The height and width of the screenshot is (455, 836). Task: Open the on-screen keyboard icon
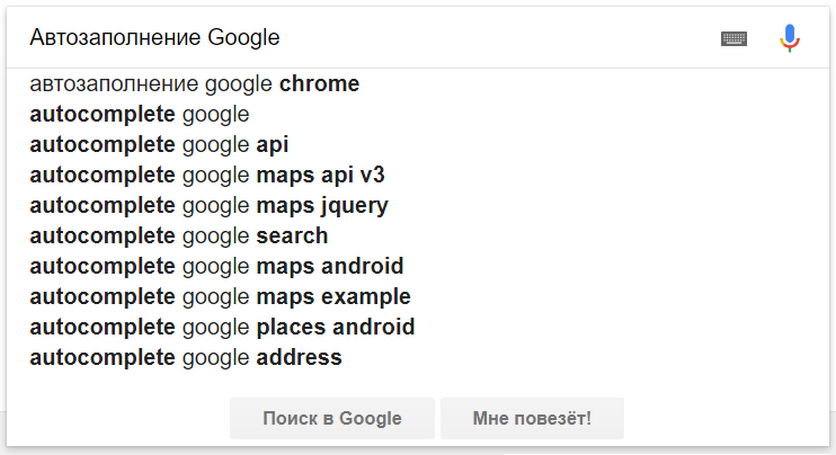pos(734,39)
